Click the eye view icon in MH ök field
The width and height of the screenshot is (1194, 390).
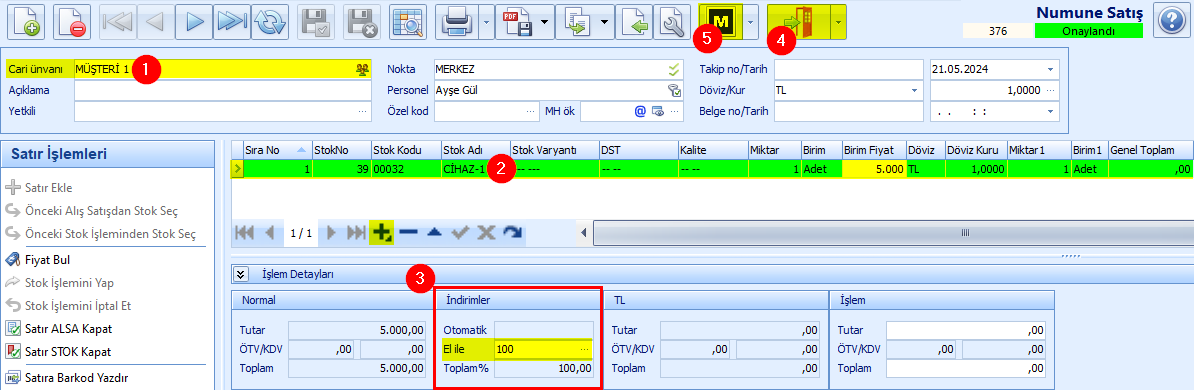[x=657, y=111]
